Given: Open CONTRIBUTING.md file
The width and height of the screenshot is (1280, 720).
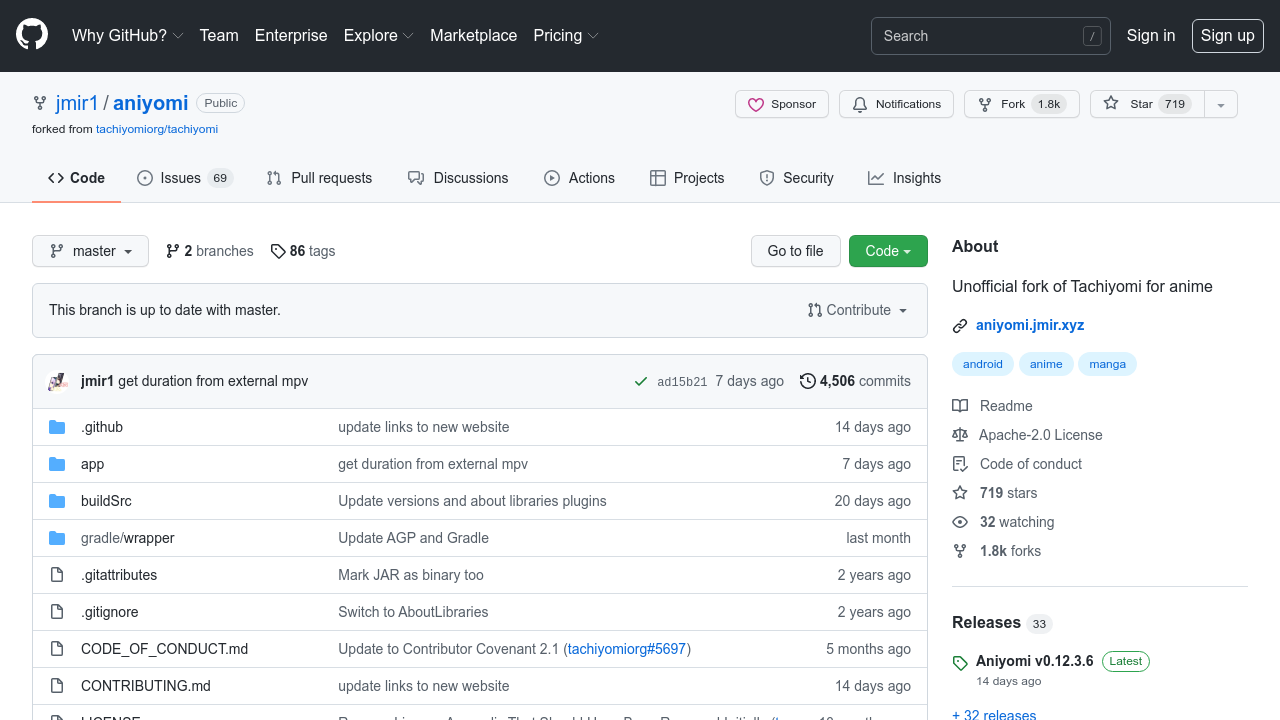Looking at the screenshot, I should [146, 686].
